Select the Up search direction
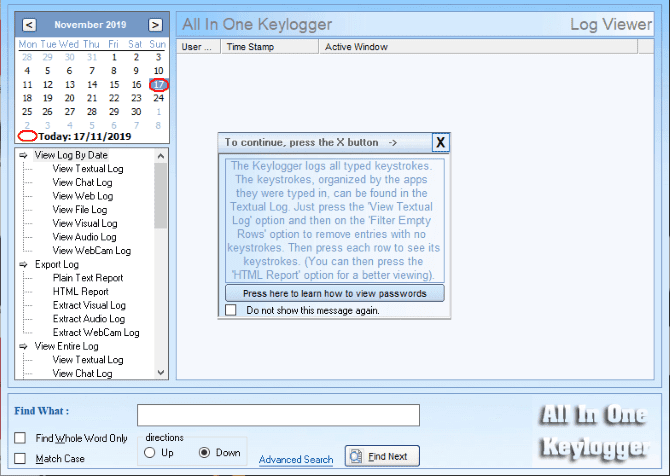 tap(150, 452)
